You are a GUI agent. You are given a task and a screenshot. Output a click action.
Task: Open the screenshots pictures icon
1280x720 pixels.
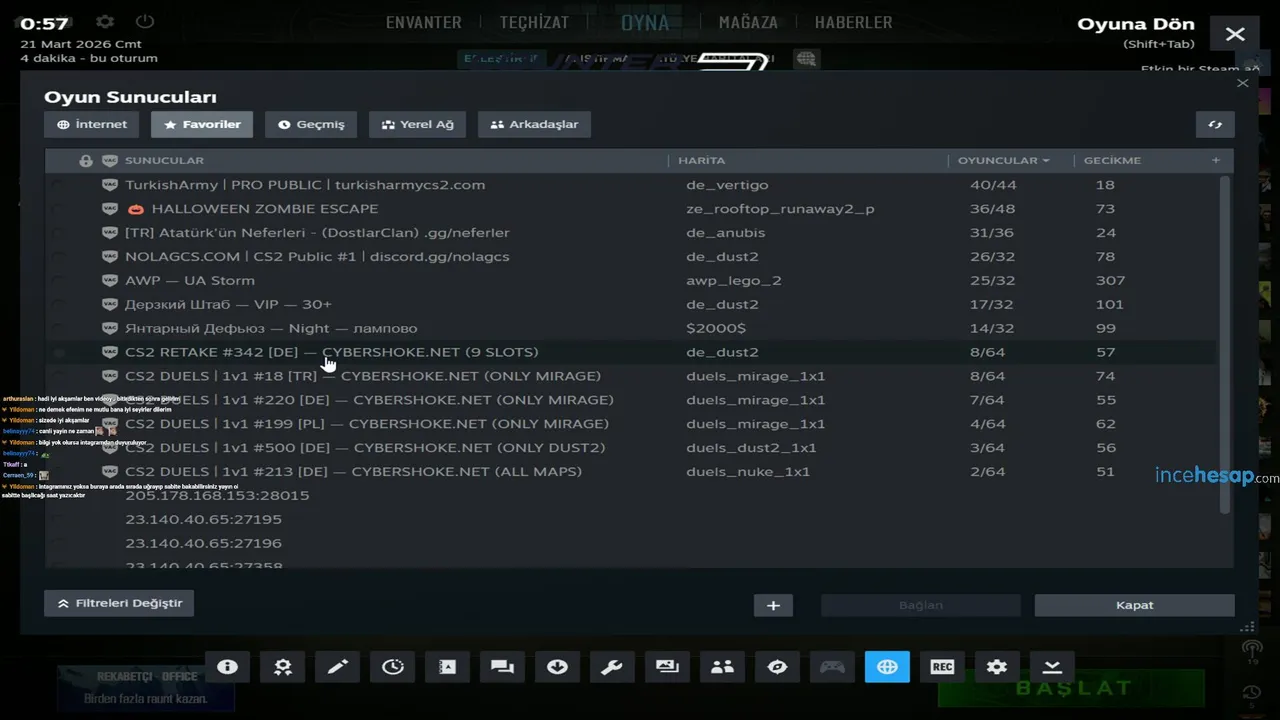[x=667, y=667]
